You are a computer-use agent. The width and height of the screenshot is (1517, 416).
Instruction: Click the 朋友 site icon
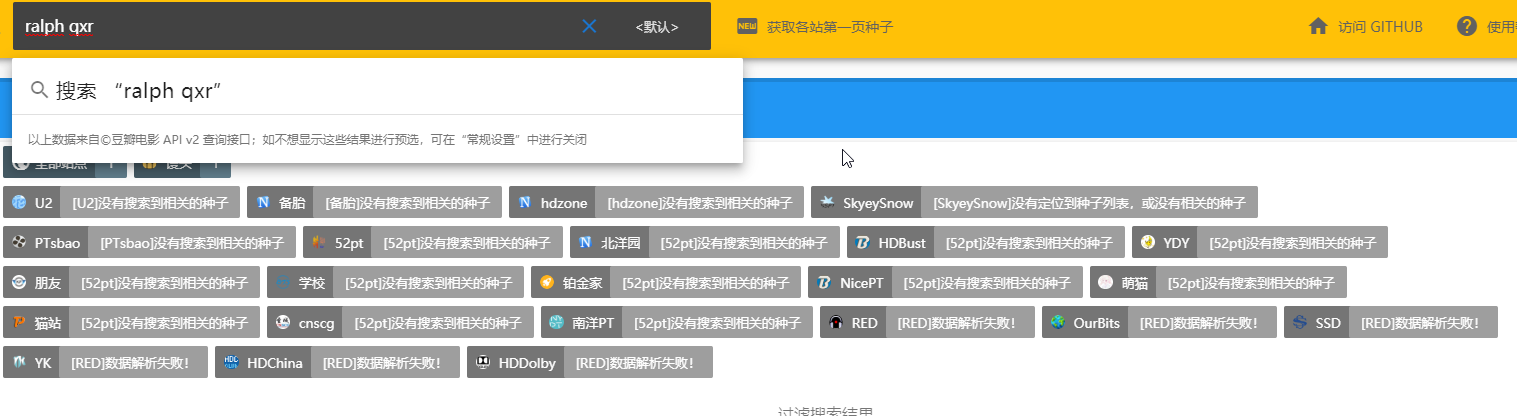click(x=19, y=283)
